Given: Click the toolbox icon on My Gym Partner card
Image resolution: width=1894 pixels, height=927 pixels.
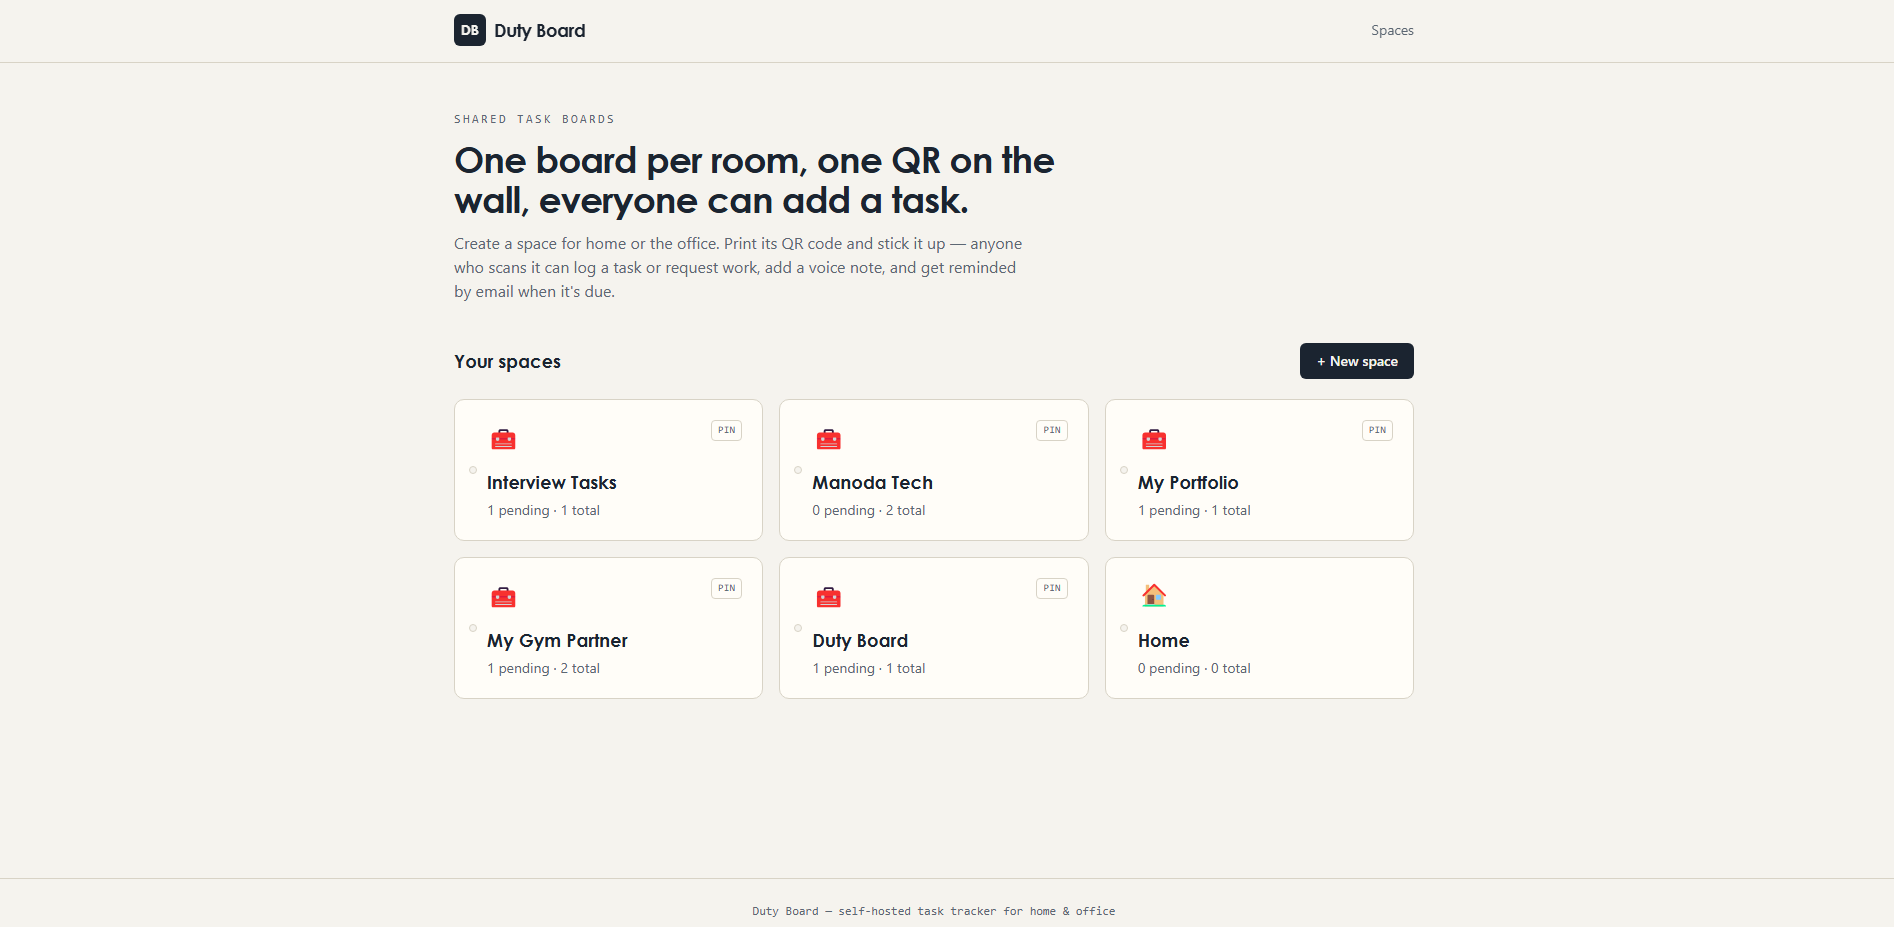Looking at the screenshot, I should coord(503,597).
